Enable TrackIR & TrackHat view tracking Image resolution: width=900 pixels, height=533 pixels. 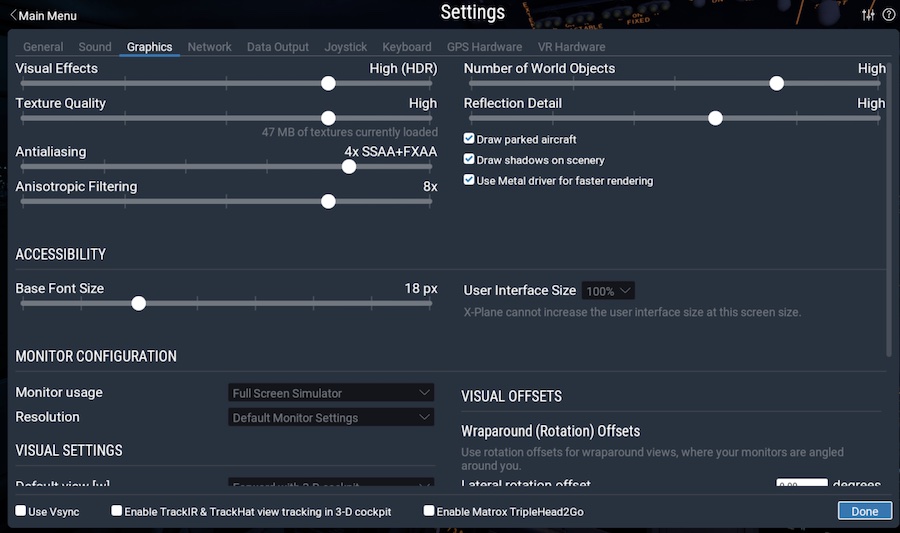tap(117, 511)
